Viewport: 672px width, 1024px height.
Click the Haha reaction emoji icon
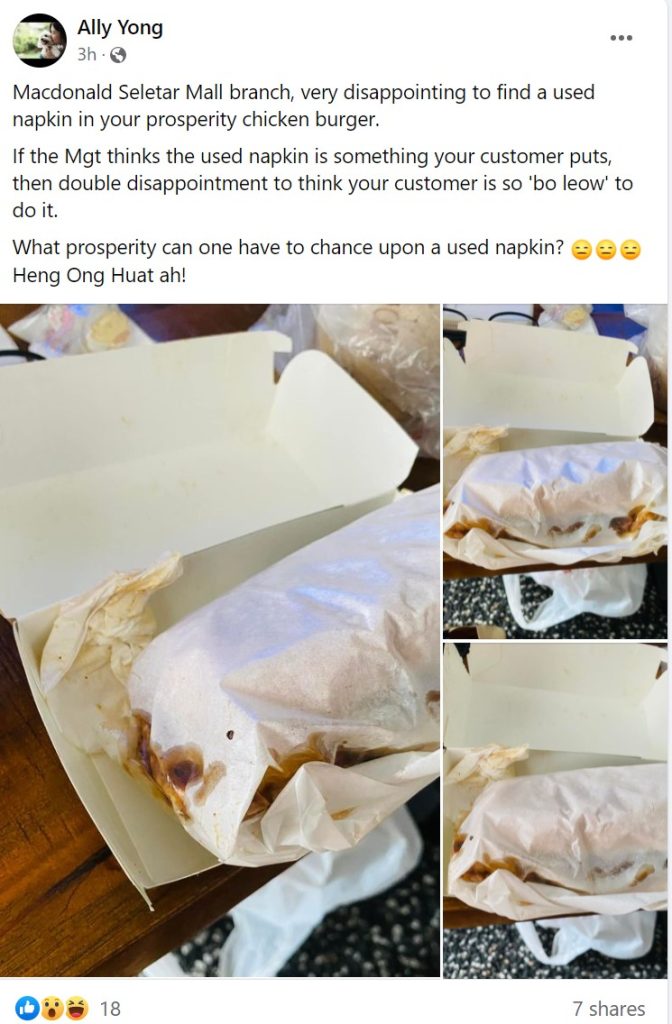(77, 1008)
